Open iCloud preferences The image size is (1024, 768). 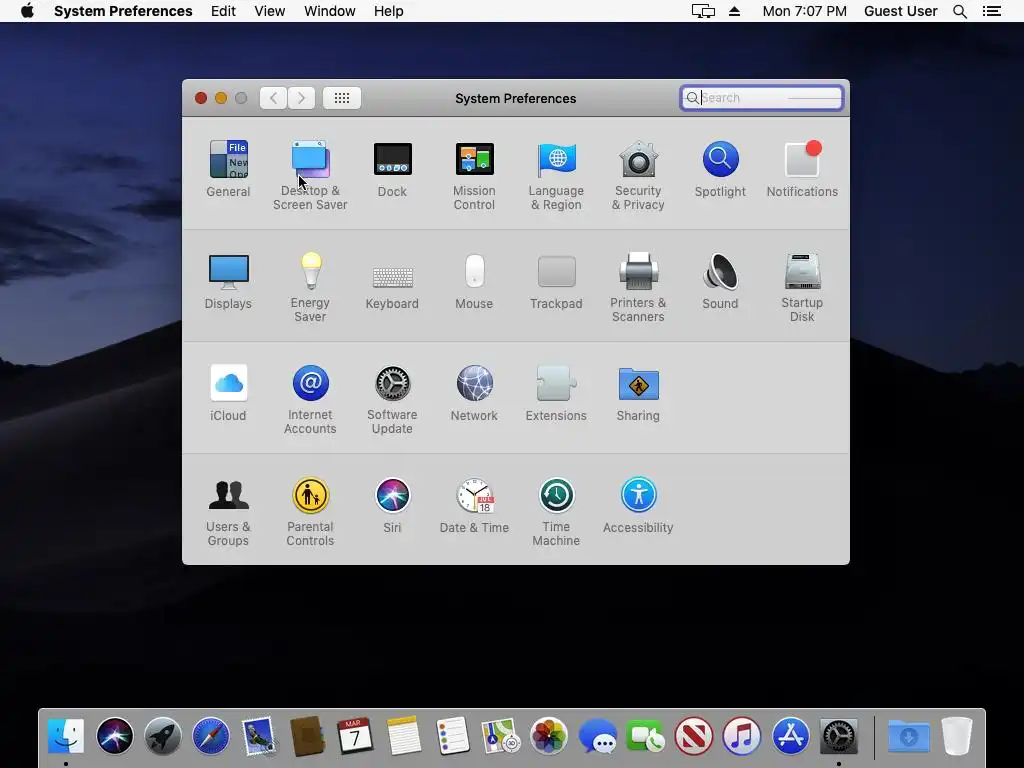click(228, 393)
